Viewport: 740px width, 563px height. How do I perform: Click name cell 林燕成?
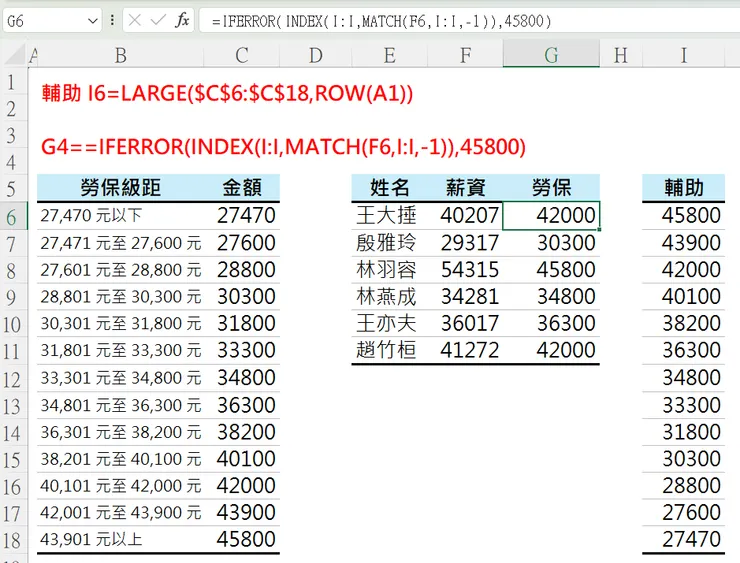tap(390, 297)
